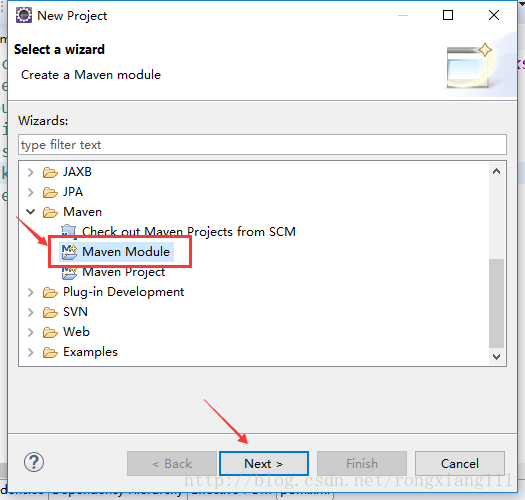Select the Examples label
The width and height of the screenshot is (525, 500).
pyautogui.click(x=90, y=352)
